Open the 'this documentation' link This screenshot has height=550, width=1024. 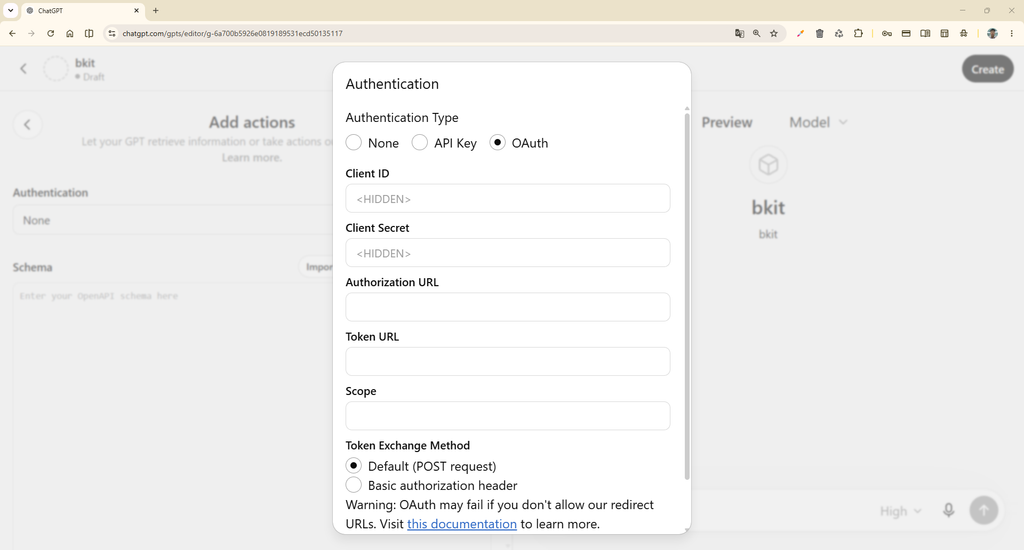(x=462, y=524)
